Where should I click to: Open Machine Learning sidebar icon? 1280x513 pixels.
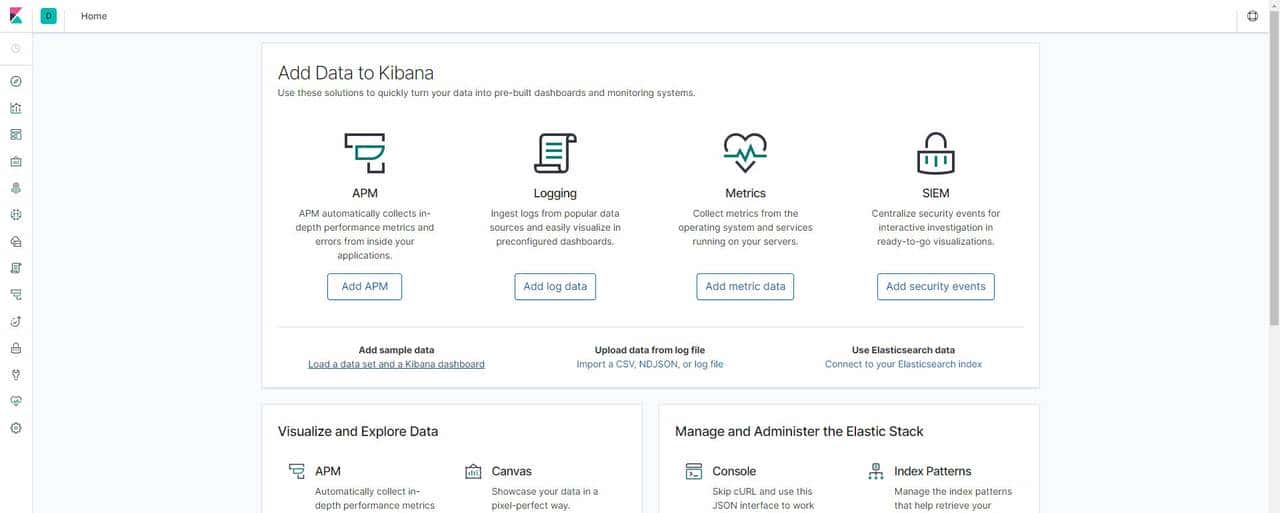16,215
